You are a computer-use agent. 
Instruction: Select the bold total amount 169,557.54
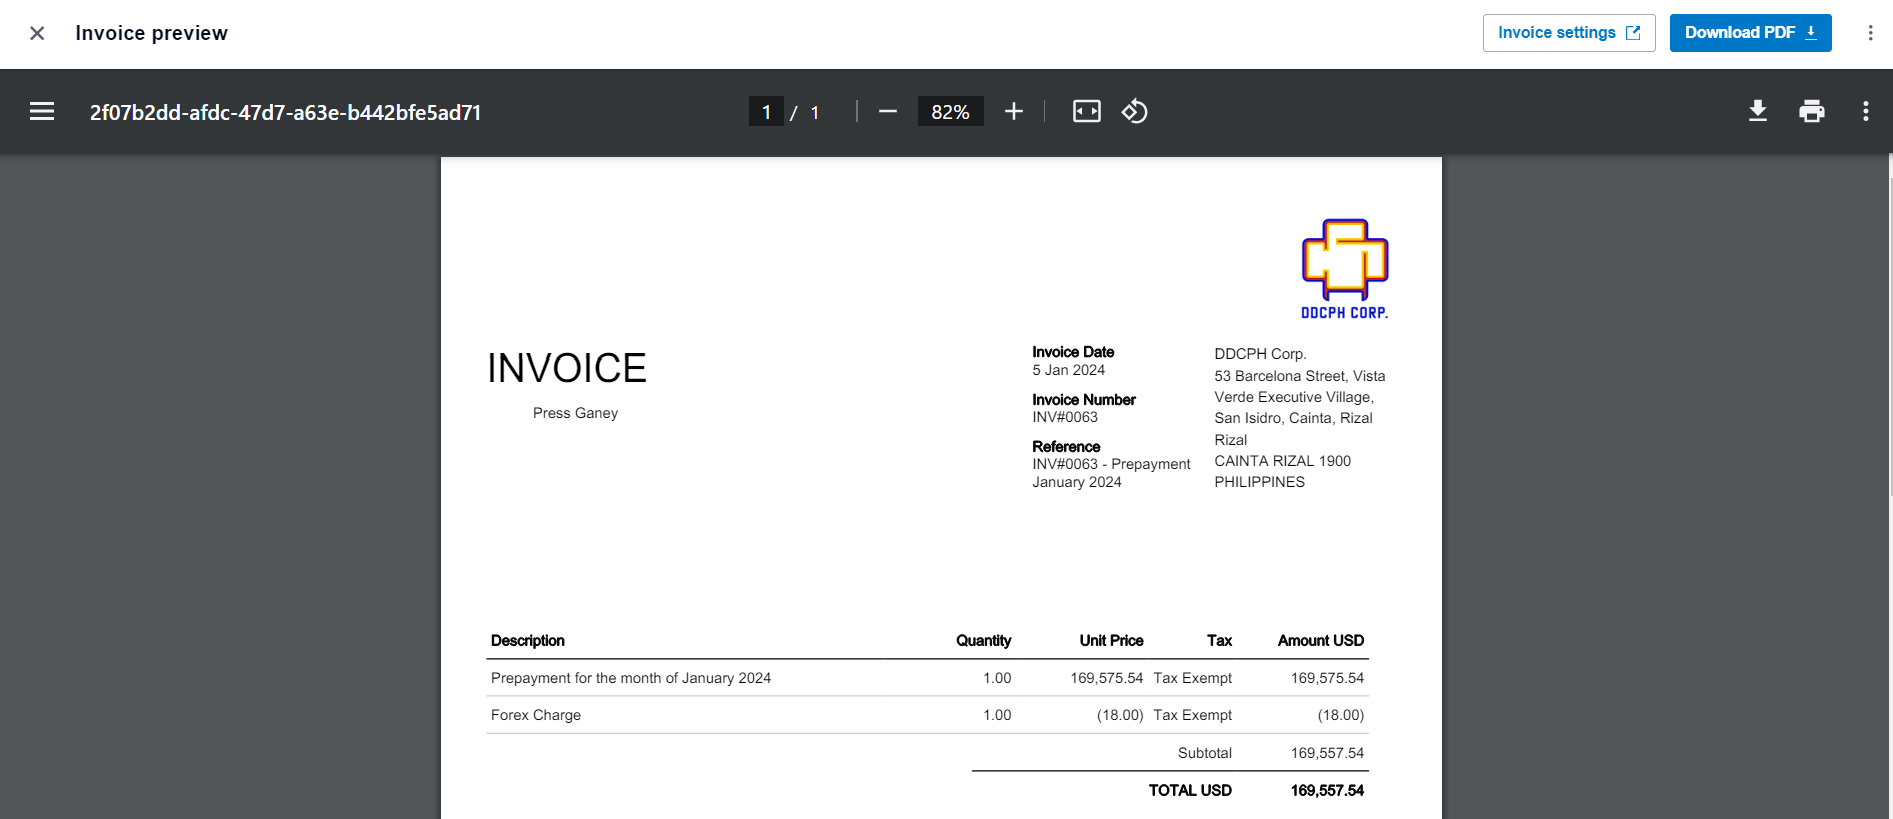[1328, 790]
